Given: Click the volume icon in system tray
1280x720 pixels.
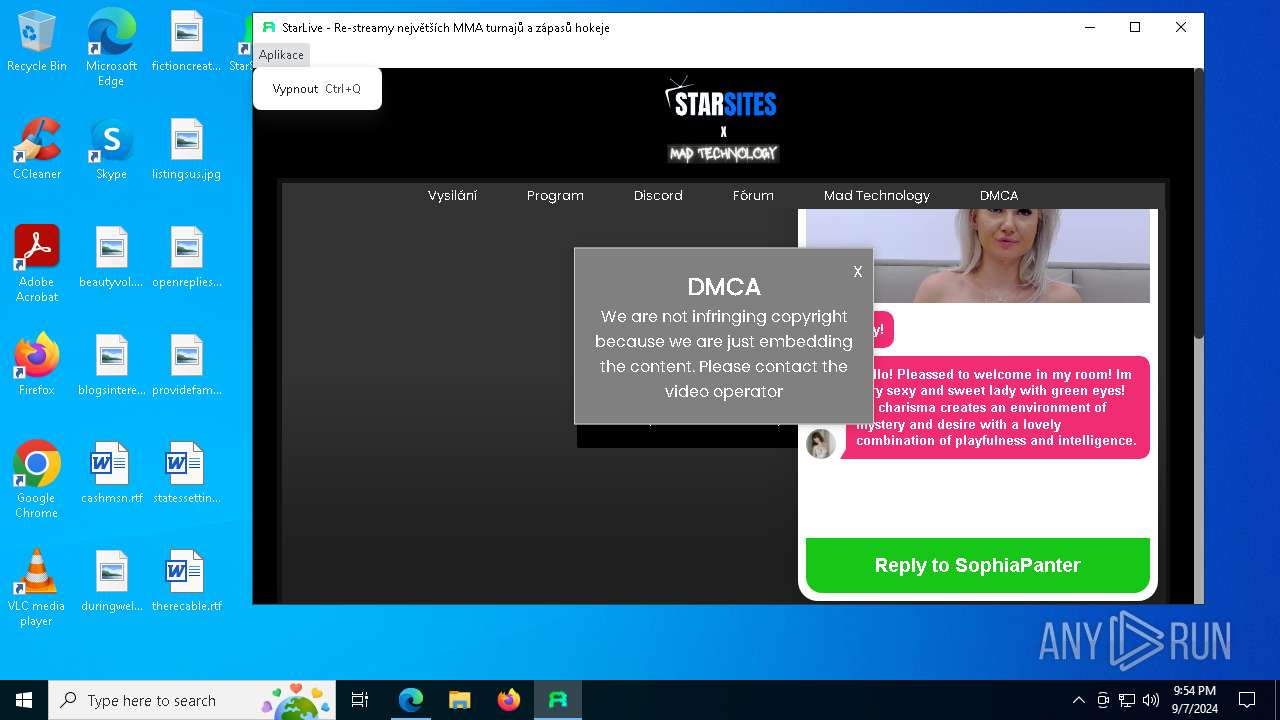Looking at the screenshot, I should pos(1150,700).
